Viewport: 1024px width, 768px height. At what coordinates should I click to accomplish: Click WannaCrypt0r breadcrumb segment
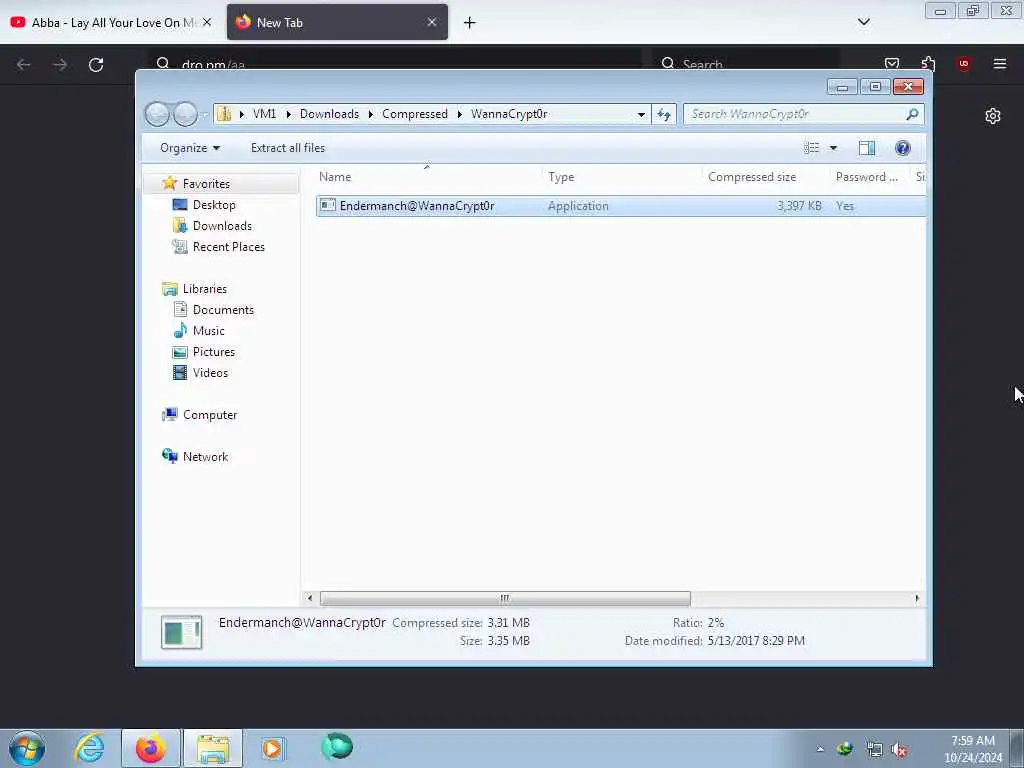click(509, 114)
